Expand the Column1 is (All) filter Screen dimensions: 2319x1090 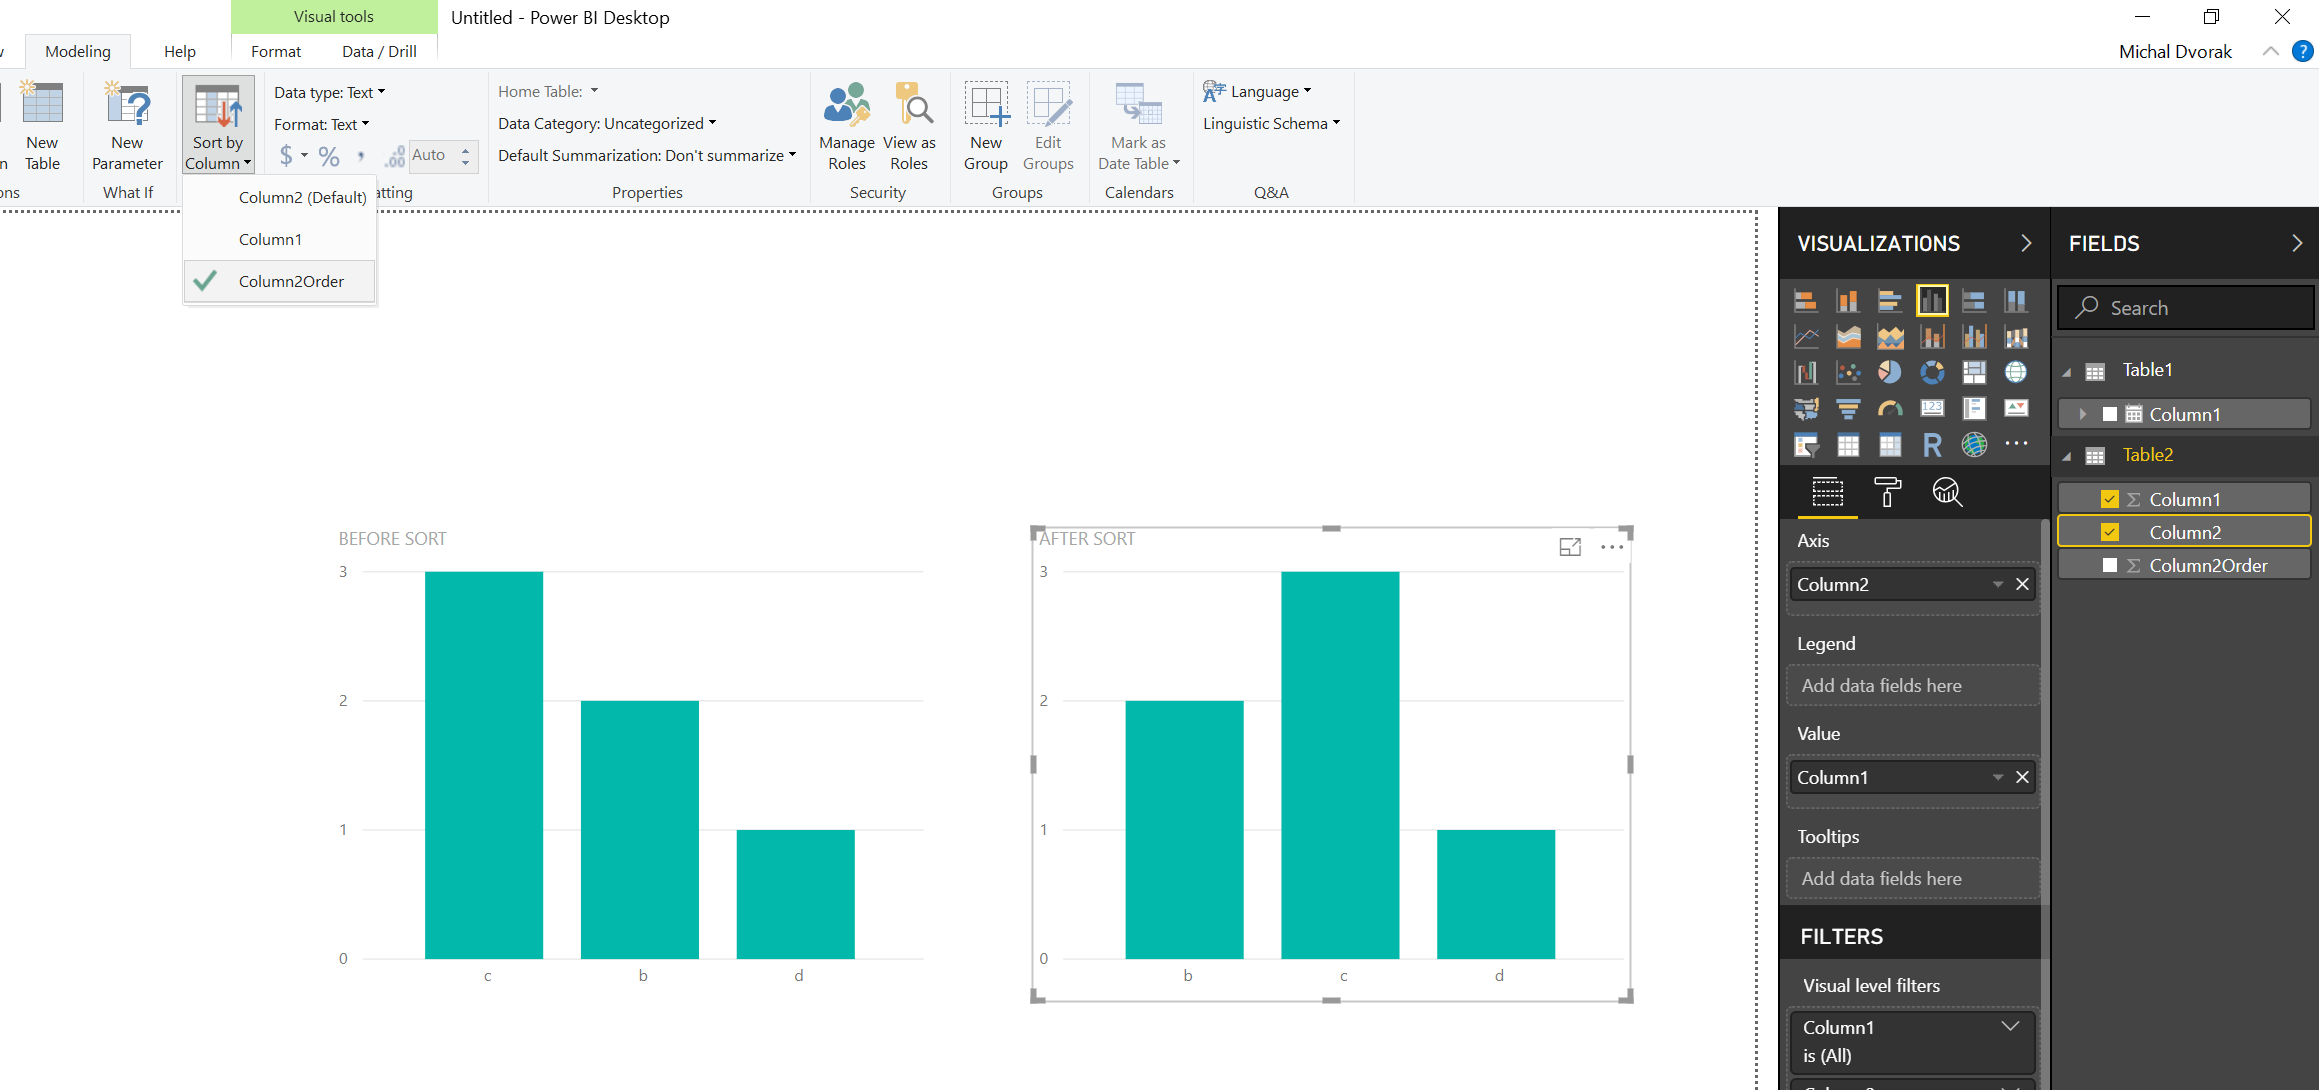tap(2010, 1027)
